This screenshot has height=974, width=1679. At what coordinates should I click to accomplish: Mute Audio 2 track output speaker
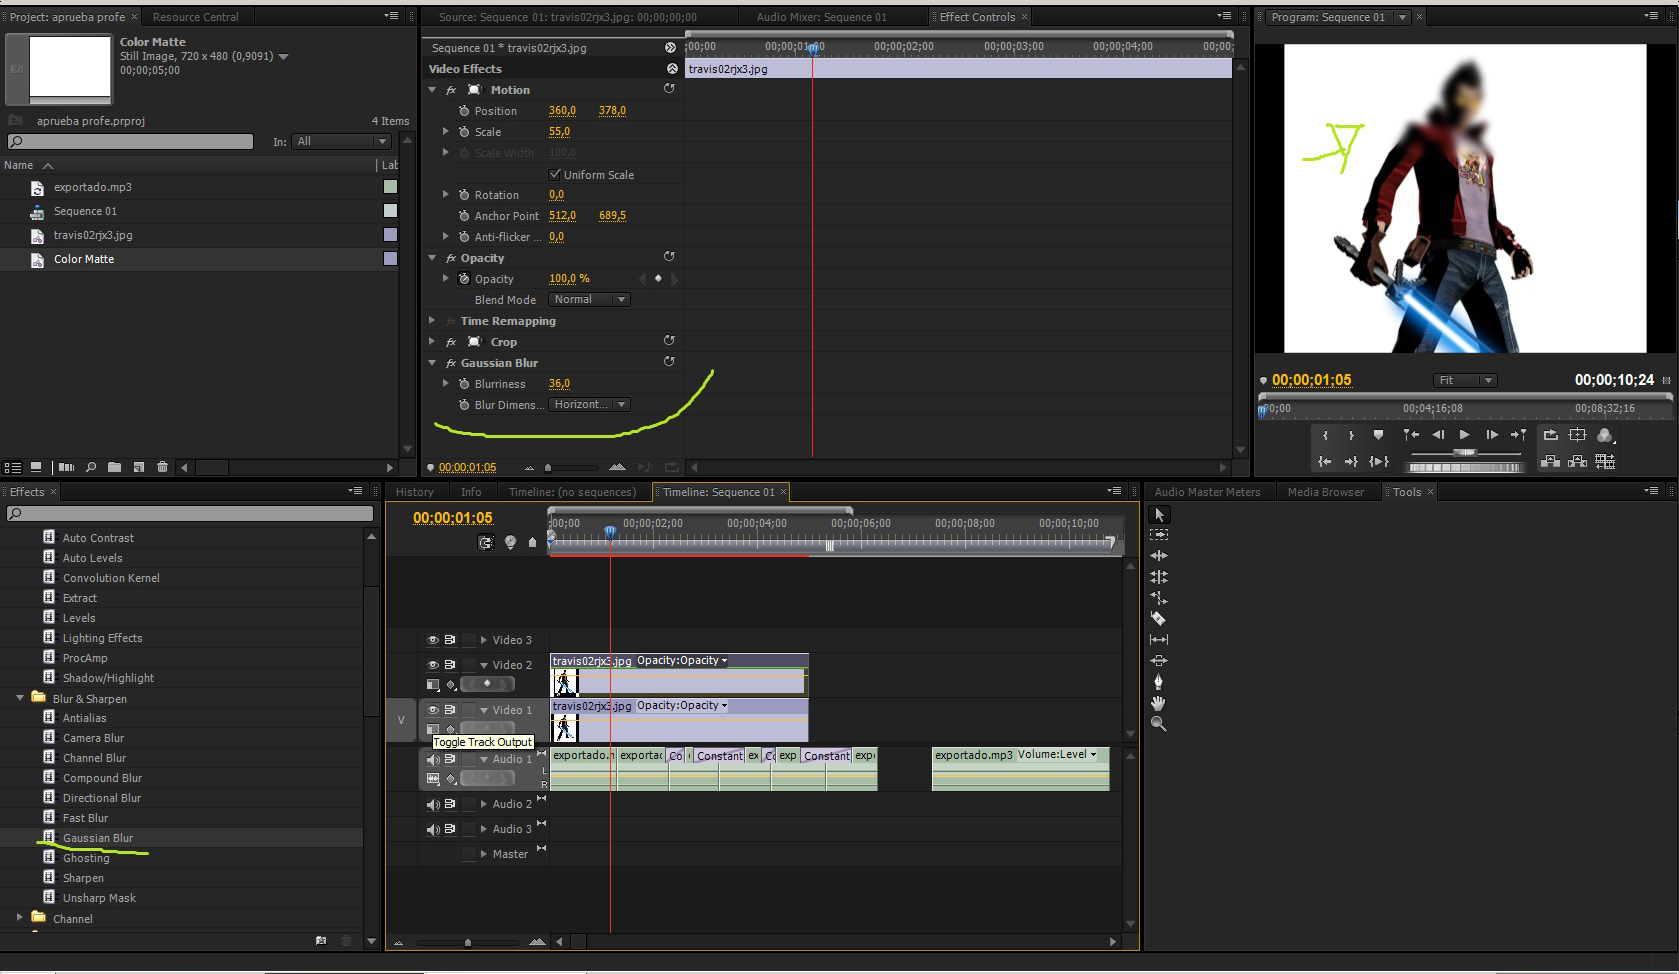(433, 804)
